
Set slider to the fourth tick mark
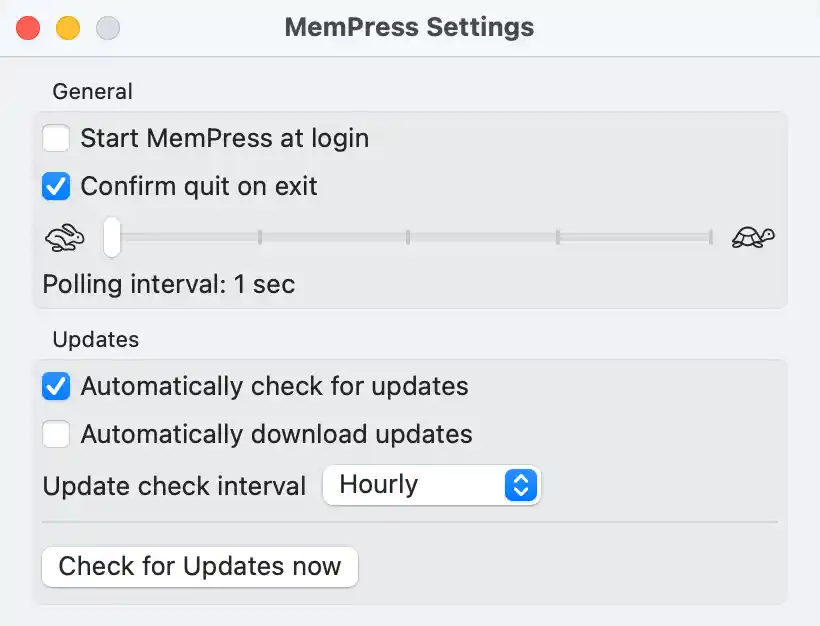[x=558, y=237]
